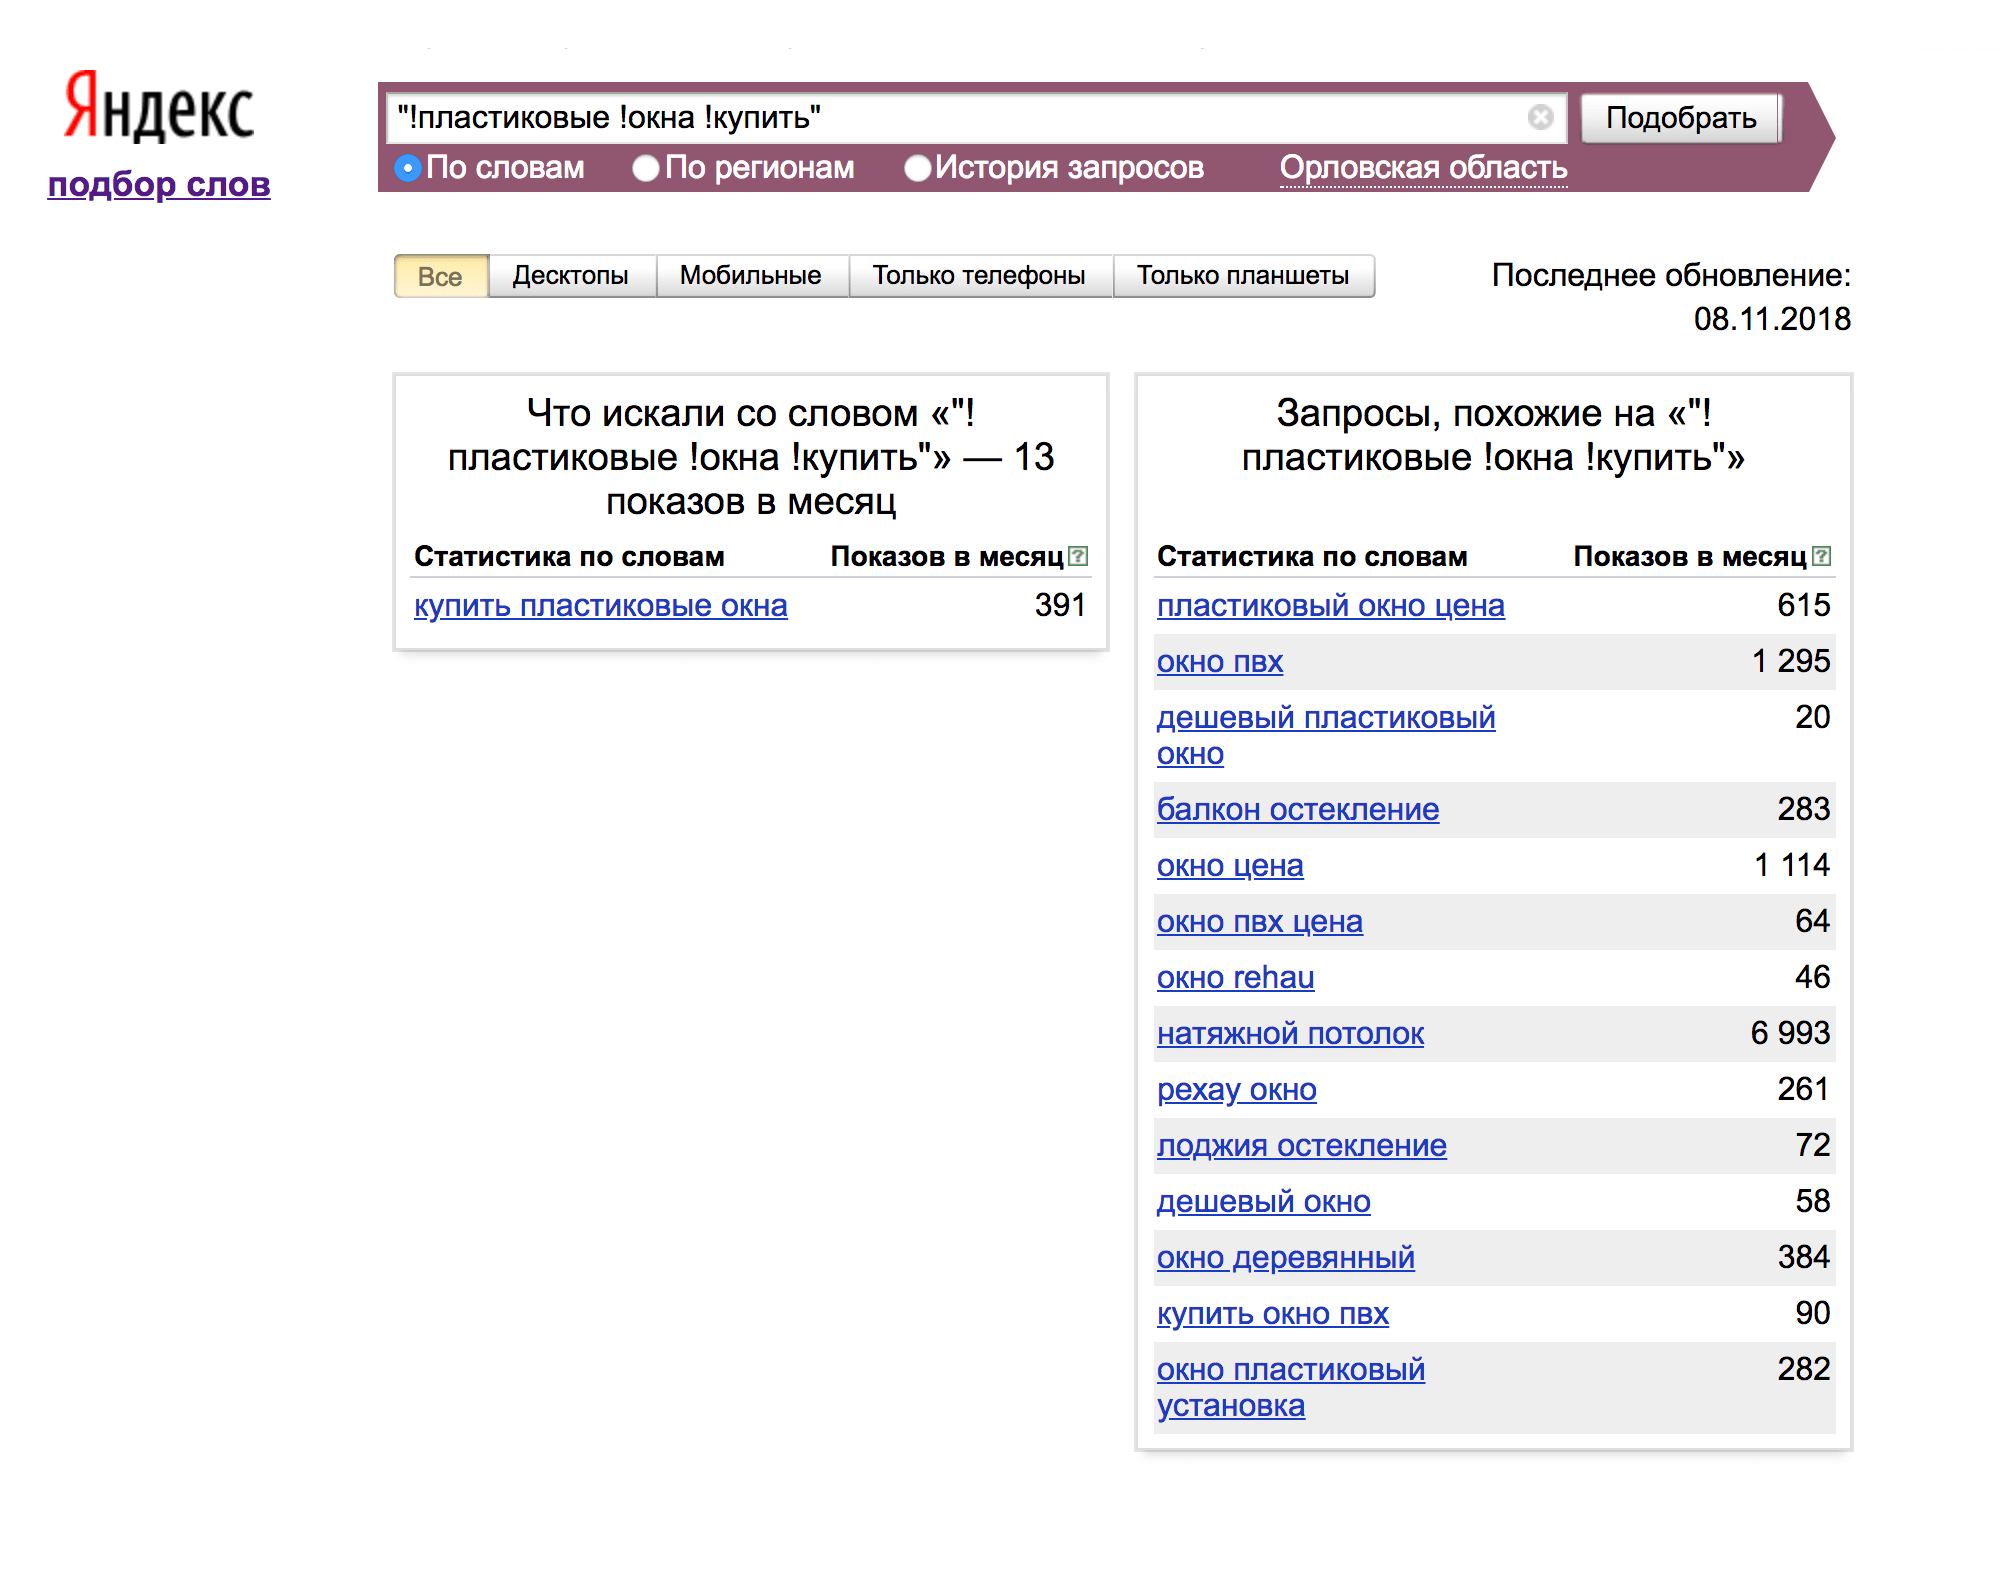
Task: Select 'По словам' radio button
Action: (x=408, y=168)
